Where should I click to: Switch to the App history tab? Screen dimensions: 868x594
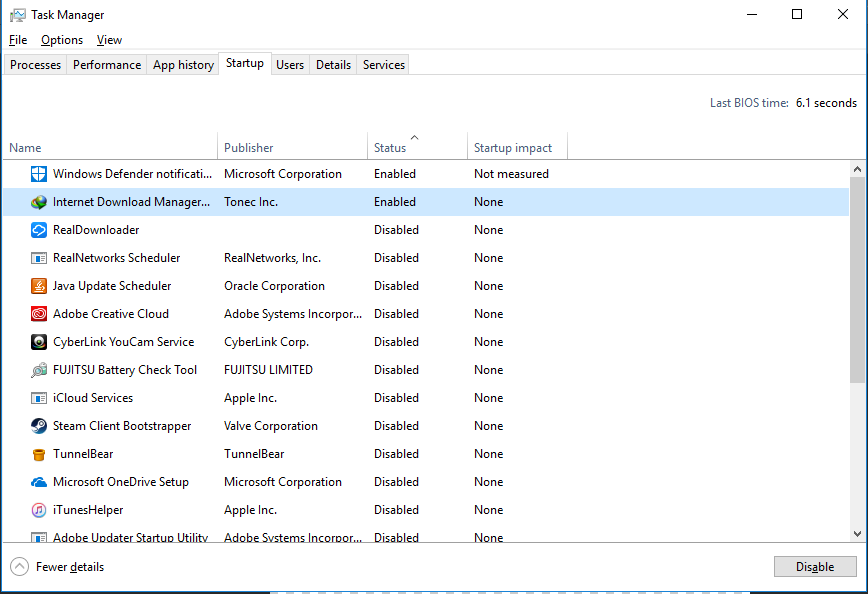pos(183,65)
